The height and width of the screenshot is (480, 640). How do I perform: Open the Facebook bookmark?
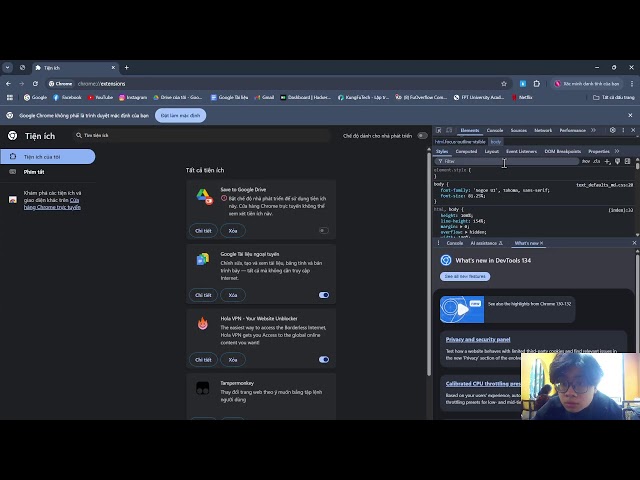67,98
